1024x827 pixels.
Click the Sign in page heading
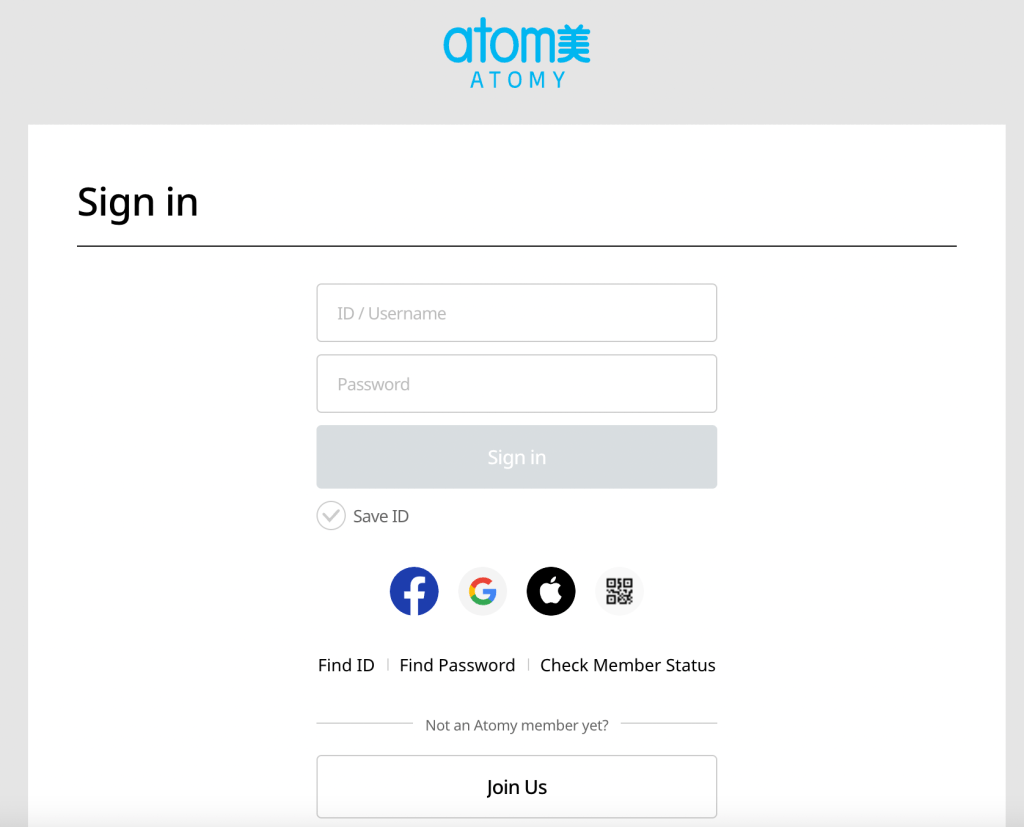click(x=138, y=202)
